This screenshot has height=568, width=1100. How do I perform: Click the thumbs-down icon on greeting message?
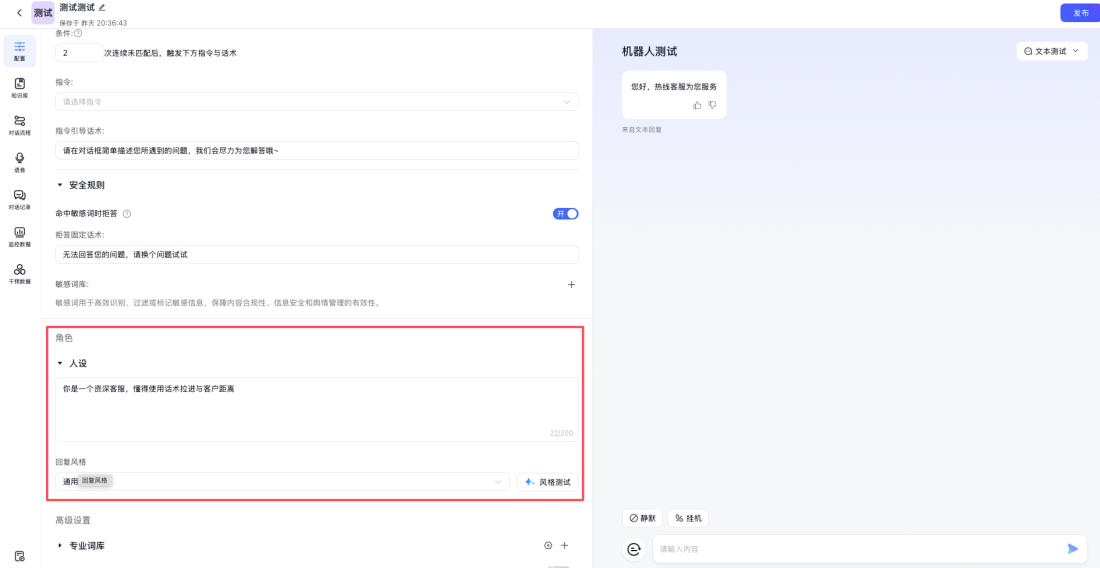click(712, 105)
